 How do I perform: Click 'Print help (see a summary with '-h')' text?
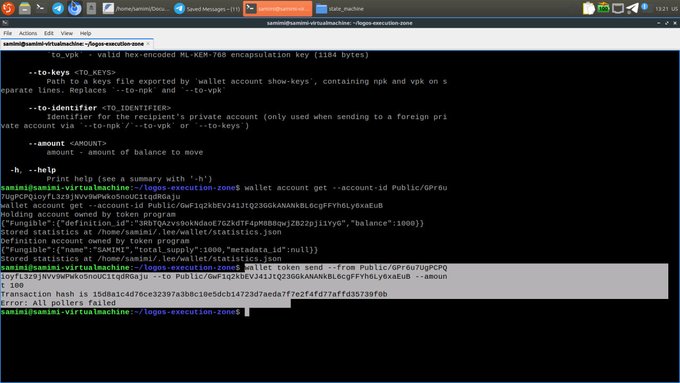129,179
